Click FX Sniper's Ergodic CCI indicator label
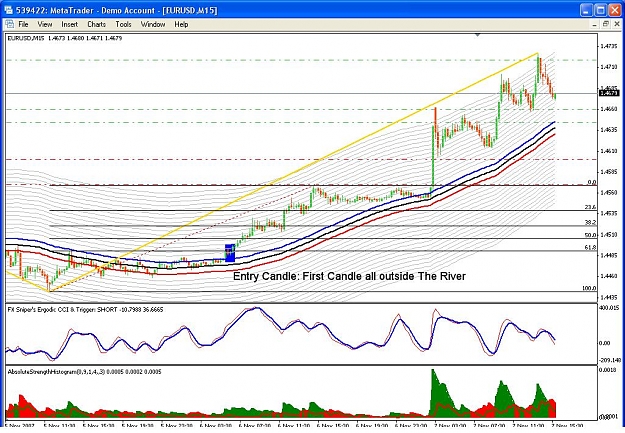This screenshot has width=625, height=433. (x=85, y=309)
